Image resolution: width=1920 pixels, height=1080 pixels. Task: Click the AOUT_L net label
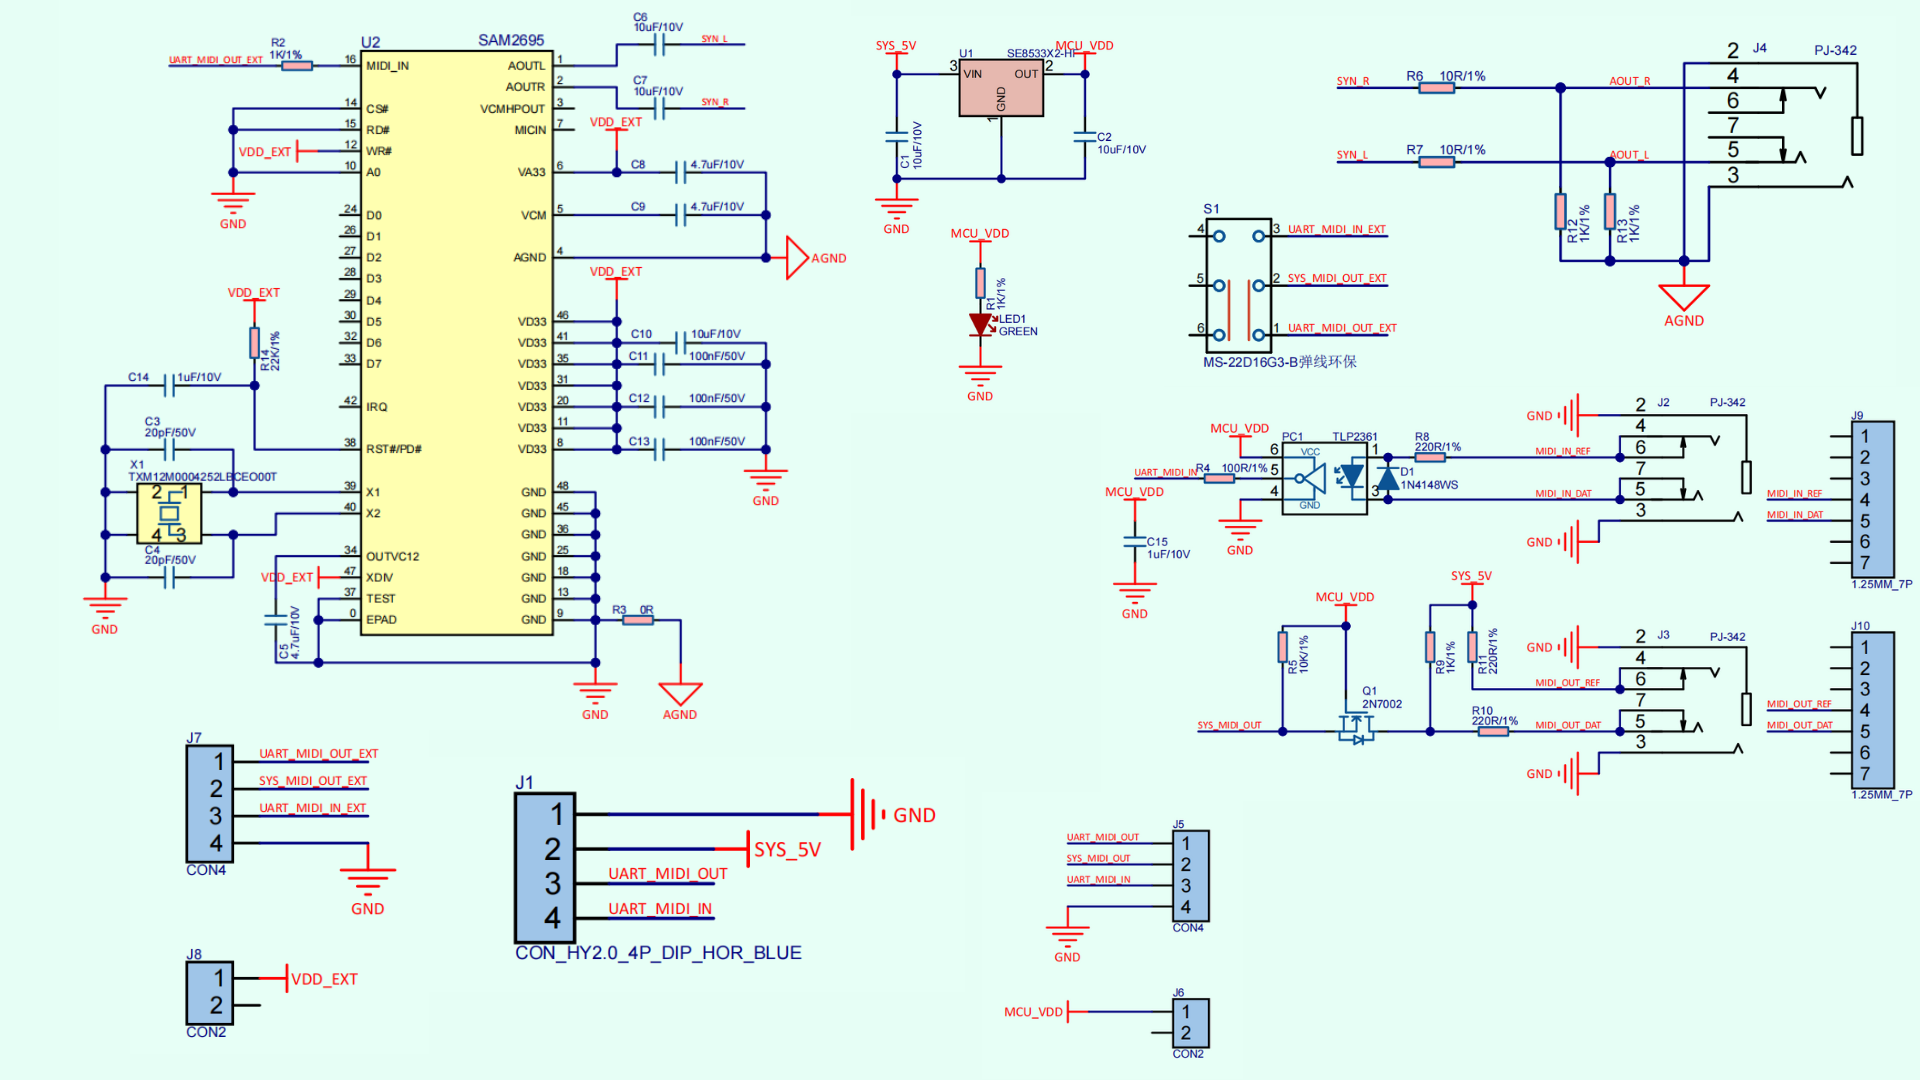click(x=1630, y=155)
